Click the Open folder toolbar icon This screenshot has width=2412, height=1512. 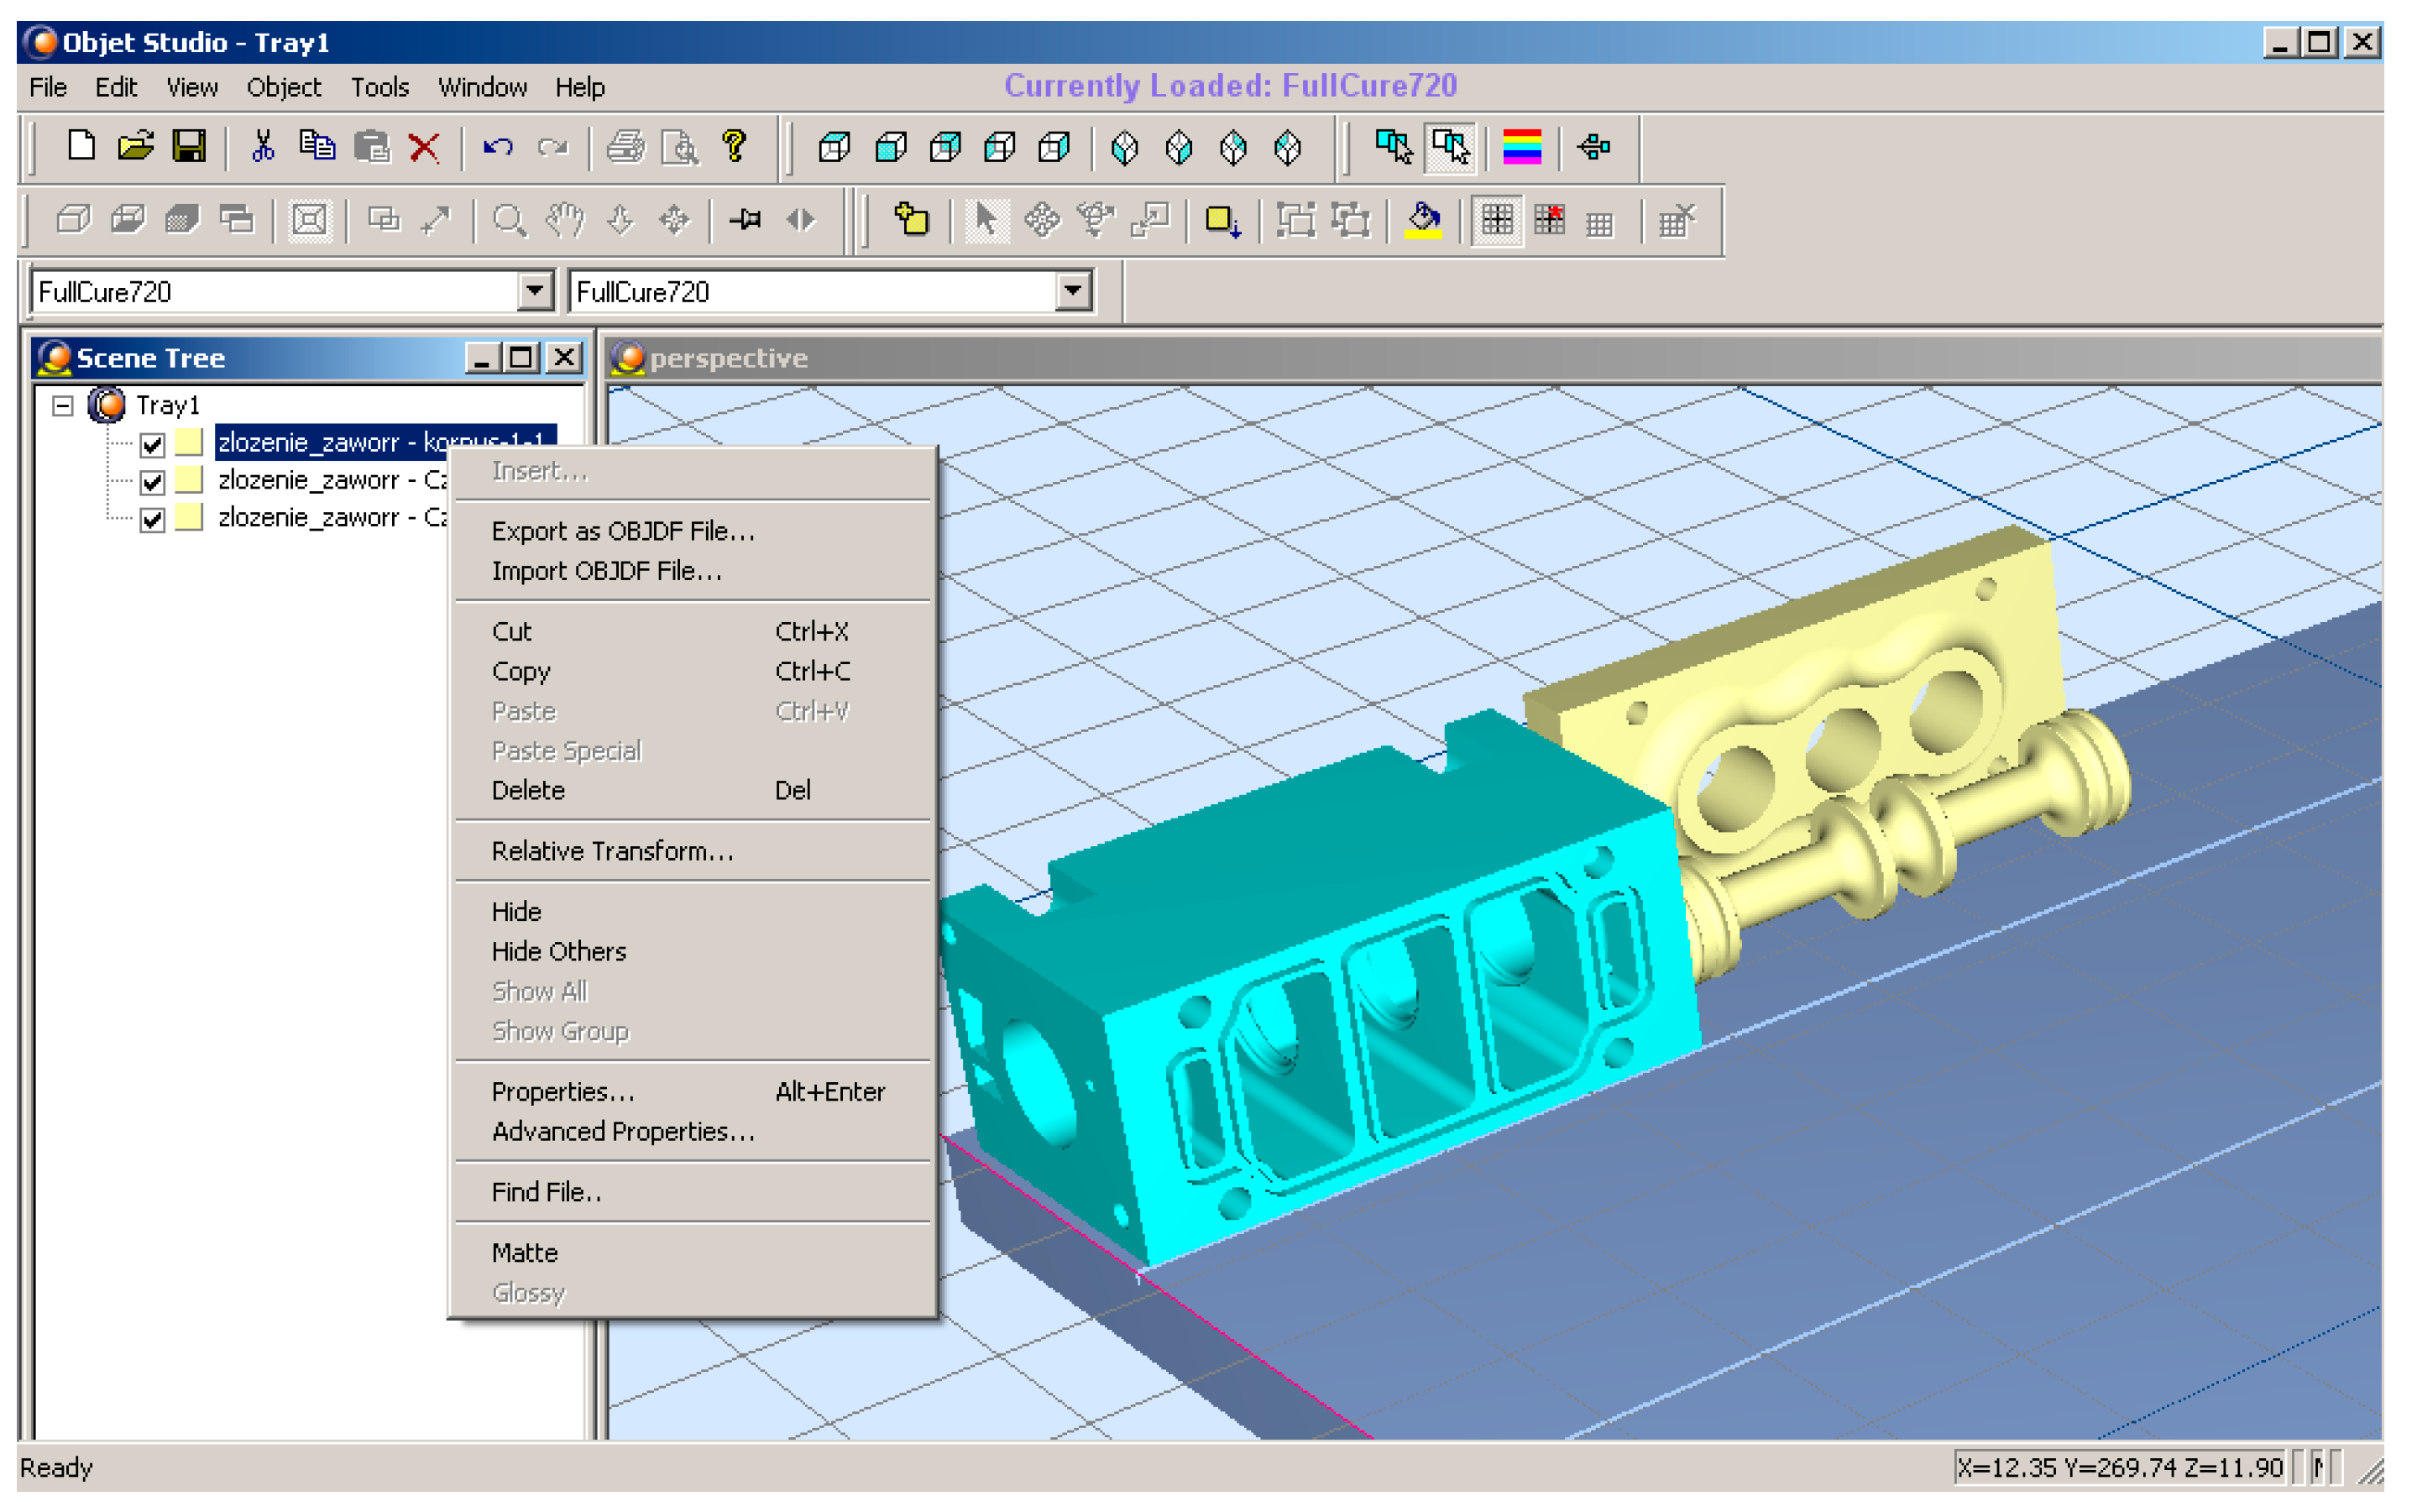[x=135, y=147]
